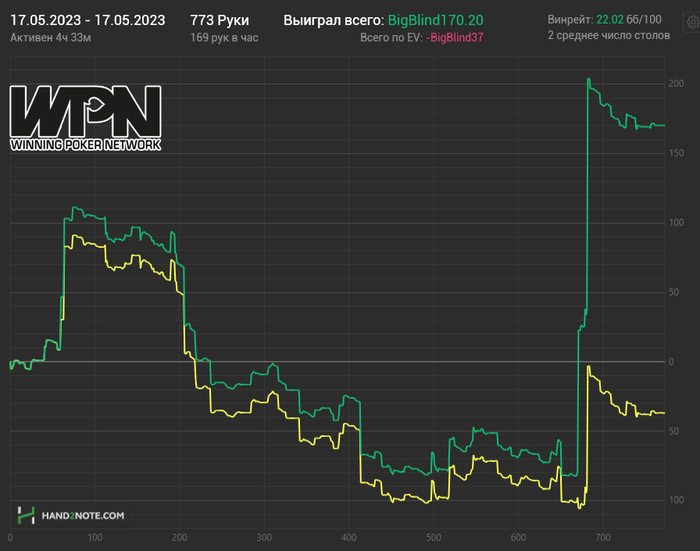
Task: Open the HAND2NOTE.COM link text
Action: coord(83,516)
